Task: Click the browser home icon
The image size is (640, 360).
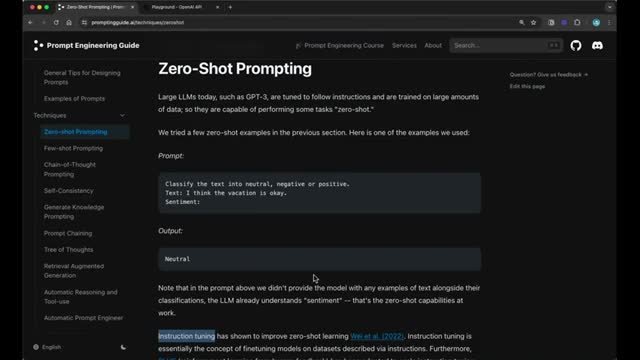Action: [x=69, y=22]
